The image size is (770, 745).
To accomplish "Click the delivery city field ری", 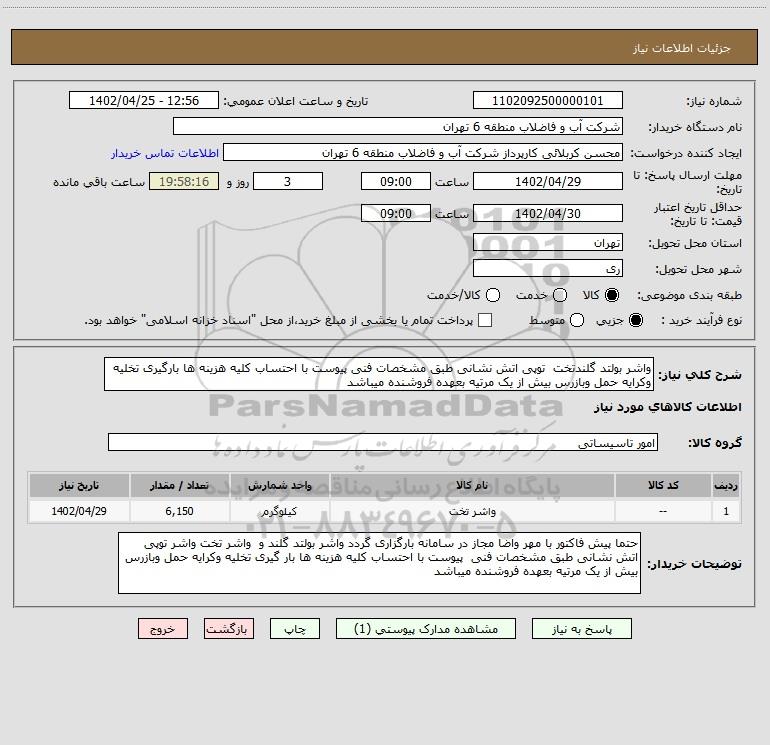I will point(548,269).
